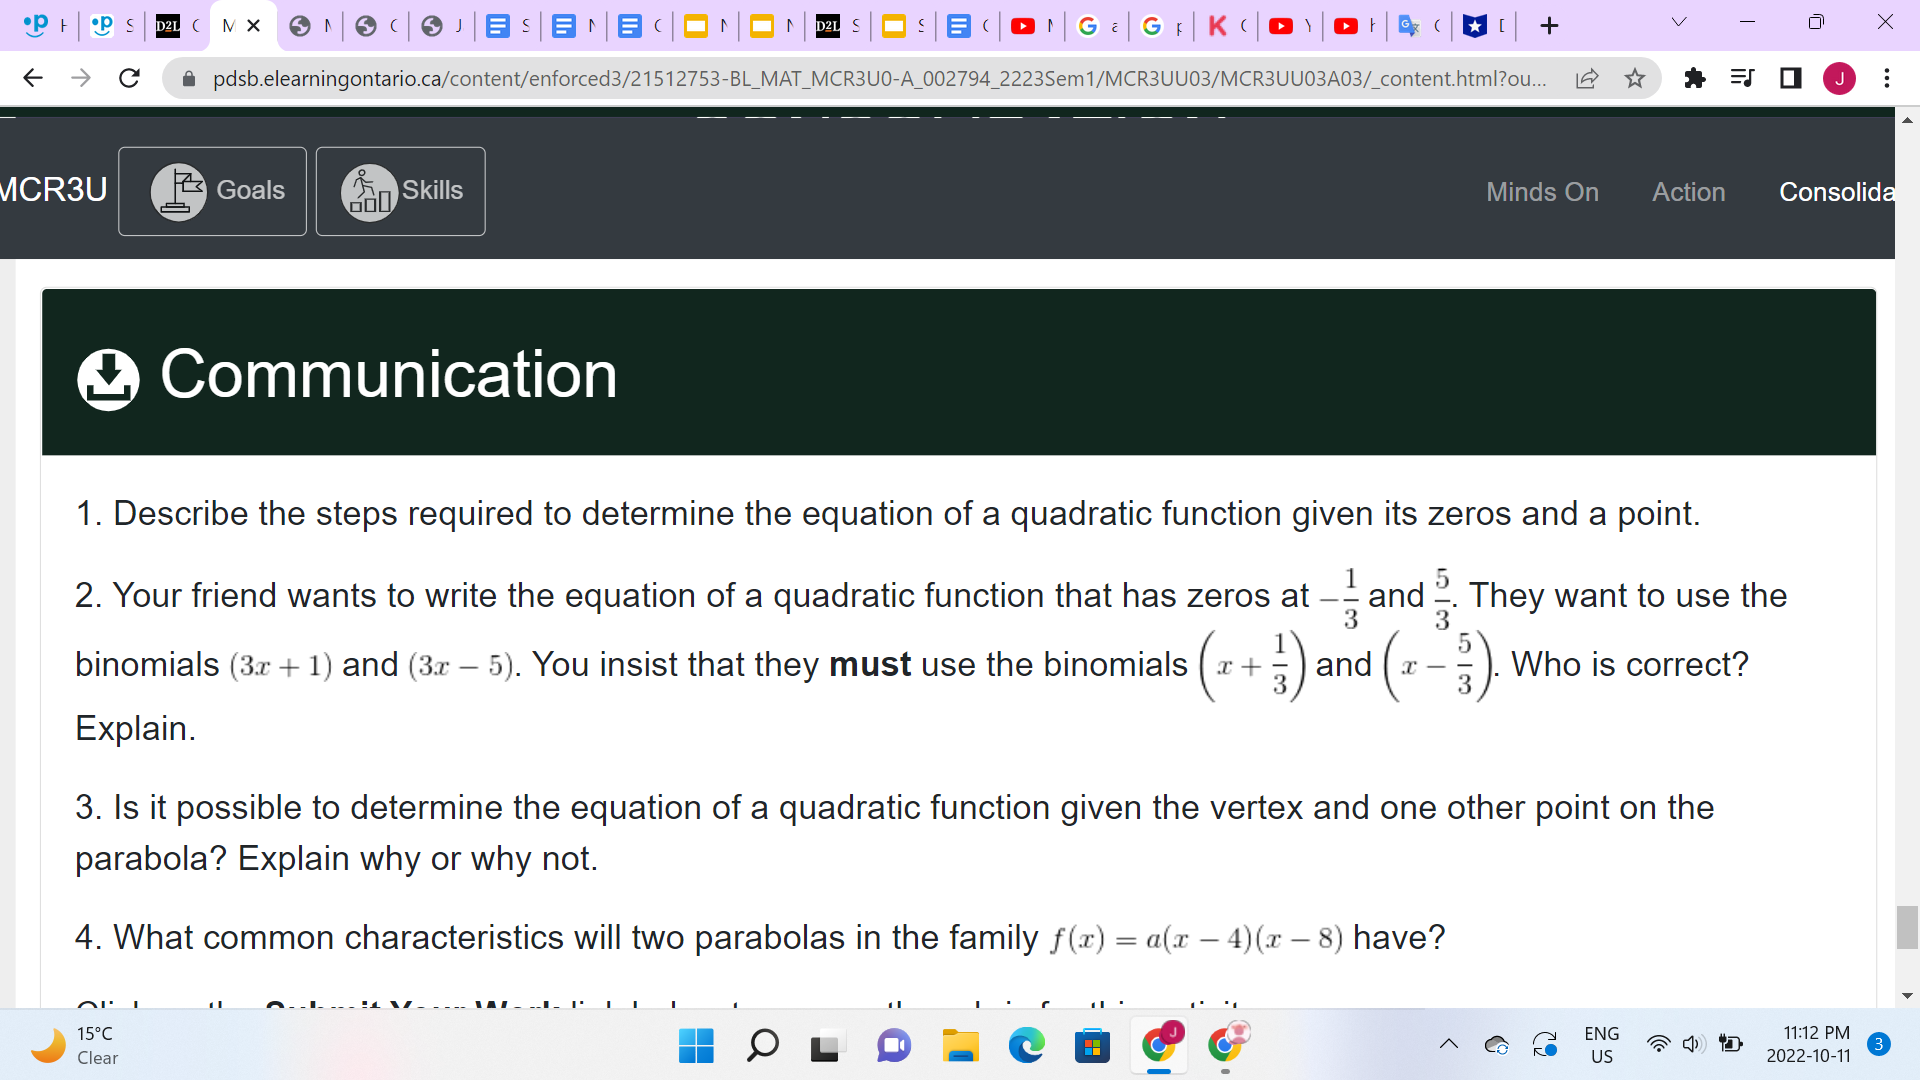
Task: Click the vertical page scrollbar
Action: (1908, 927)
